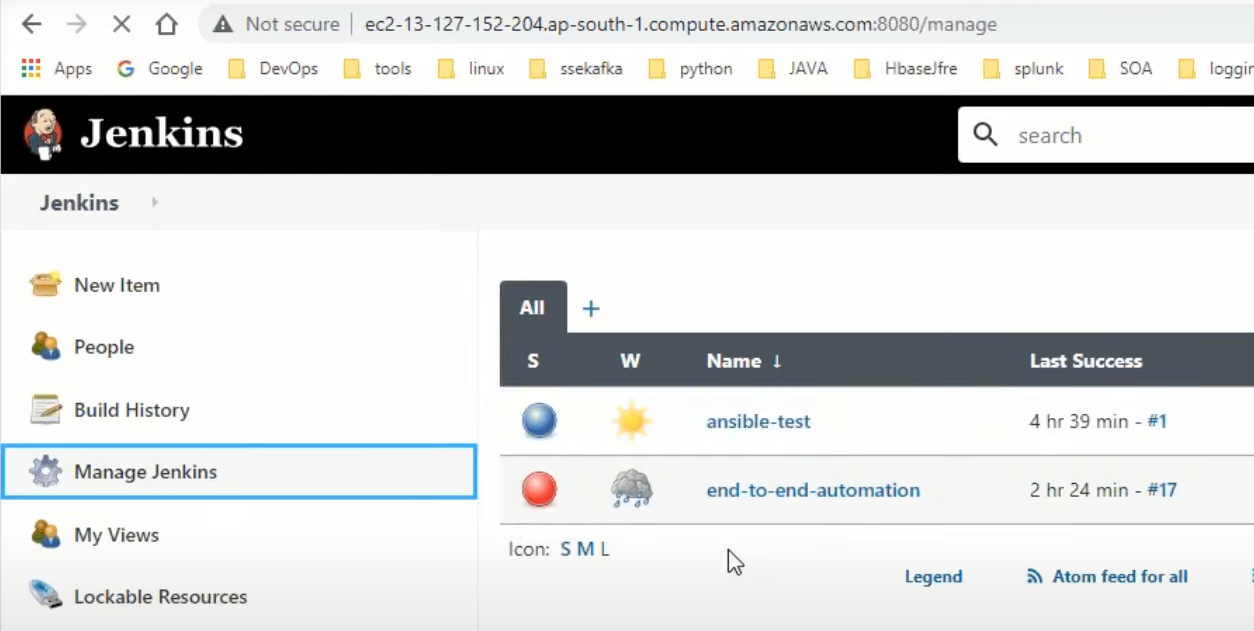Open the ssekafka bookmark folder
The height and width of the screenshot is (631, 1254).
coord(575,68)
